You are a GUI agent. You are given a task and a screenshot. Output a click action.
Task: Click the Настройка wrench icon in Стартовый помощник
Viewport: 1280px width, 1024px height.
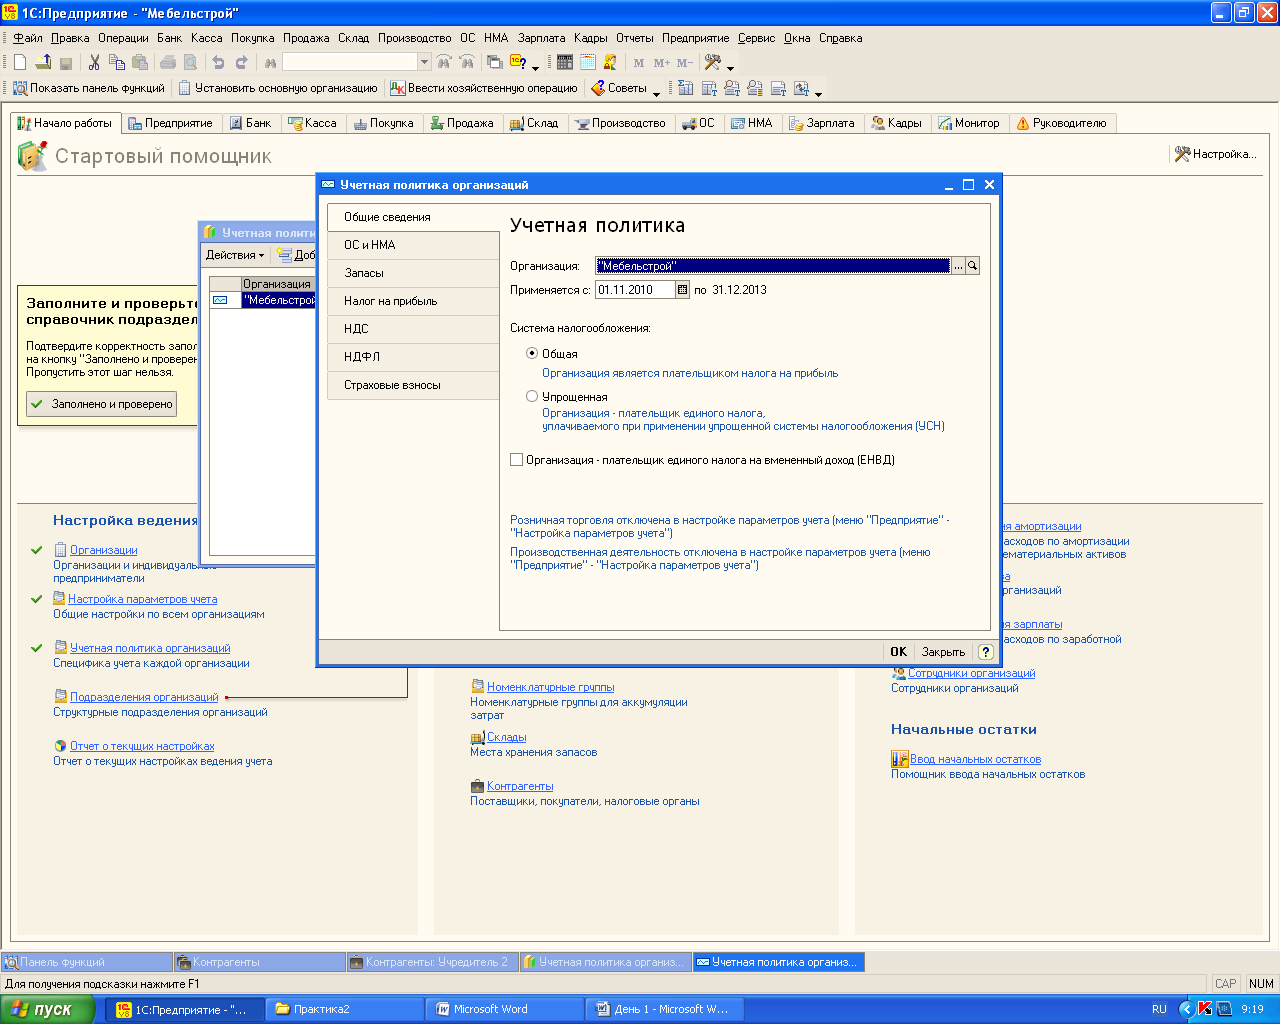tap(1182, 154)
